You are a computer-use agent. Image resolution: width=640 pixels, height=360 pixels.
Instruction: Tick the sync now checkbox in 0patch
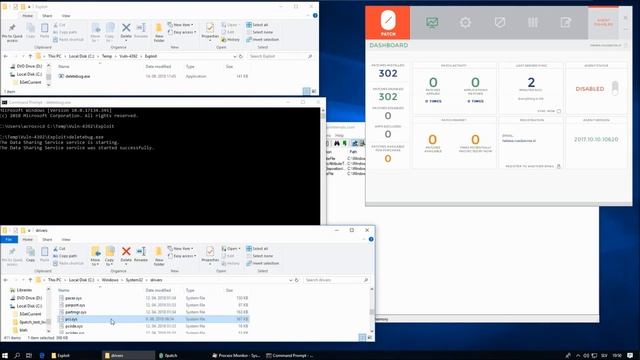(x=559, y=111)
